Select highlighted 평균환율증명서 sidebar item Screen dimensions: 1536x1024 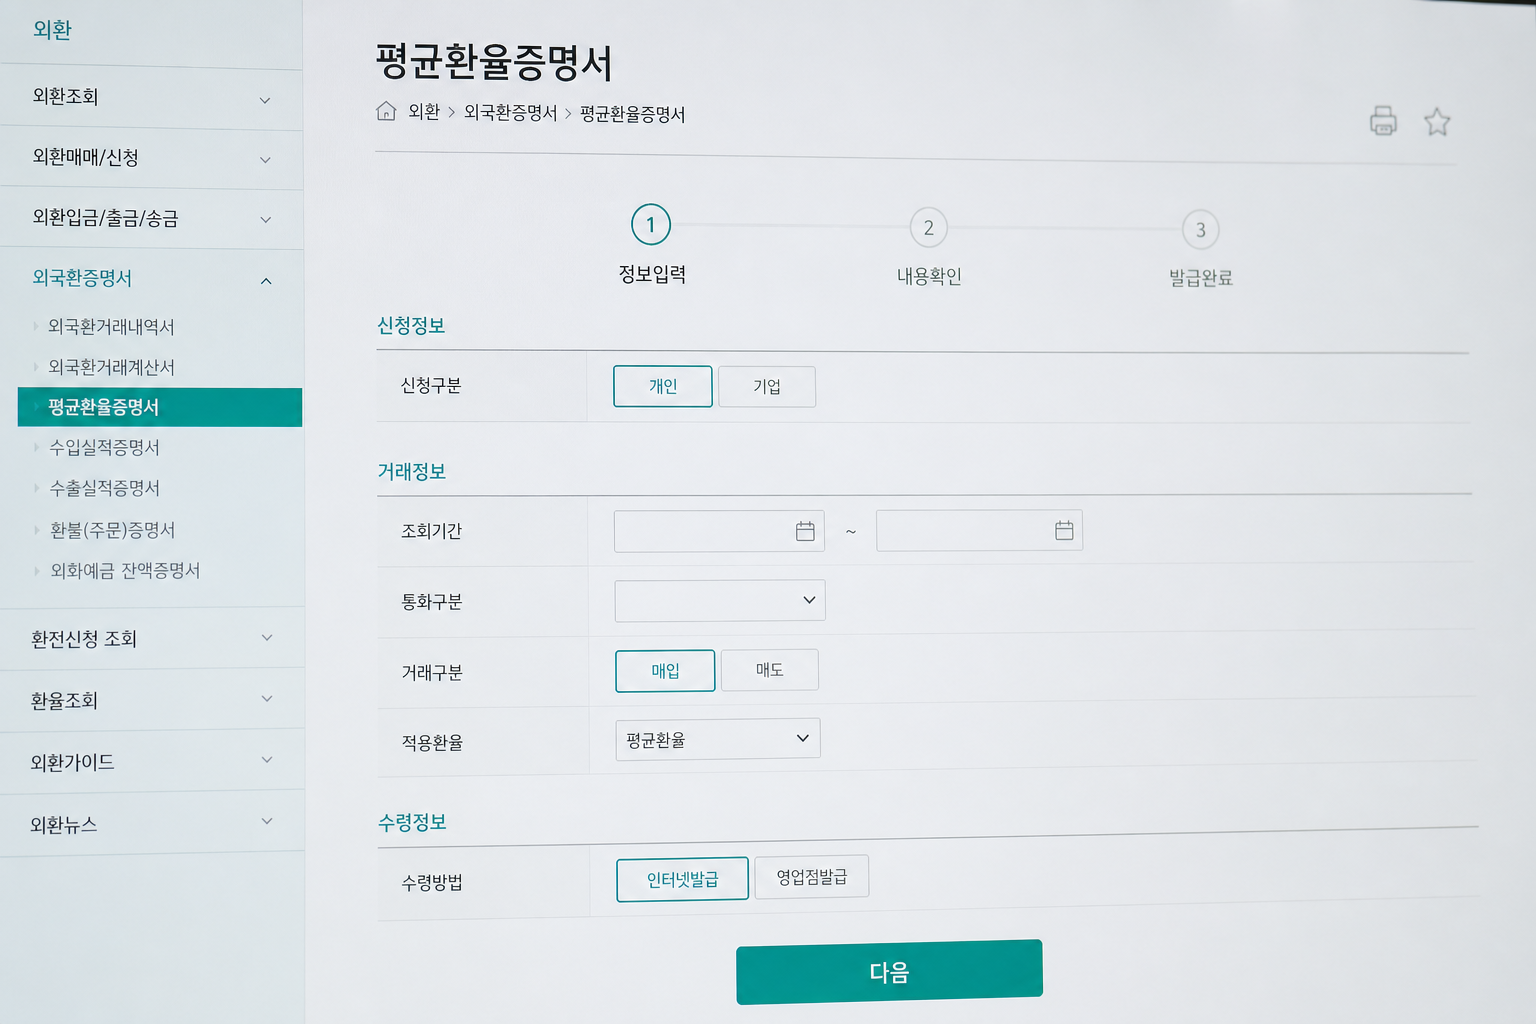click(x=160, y=407)
